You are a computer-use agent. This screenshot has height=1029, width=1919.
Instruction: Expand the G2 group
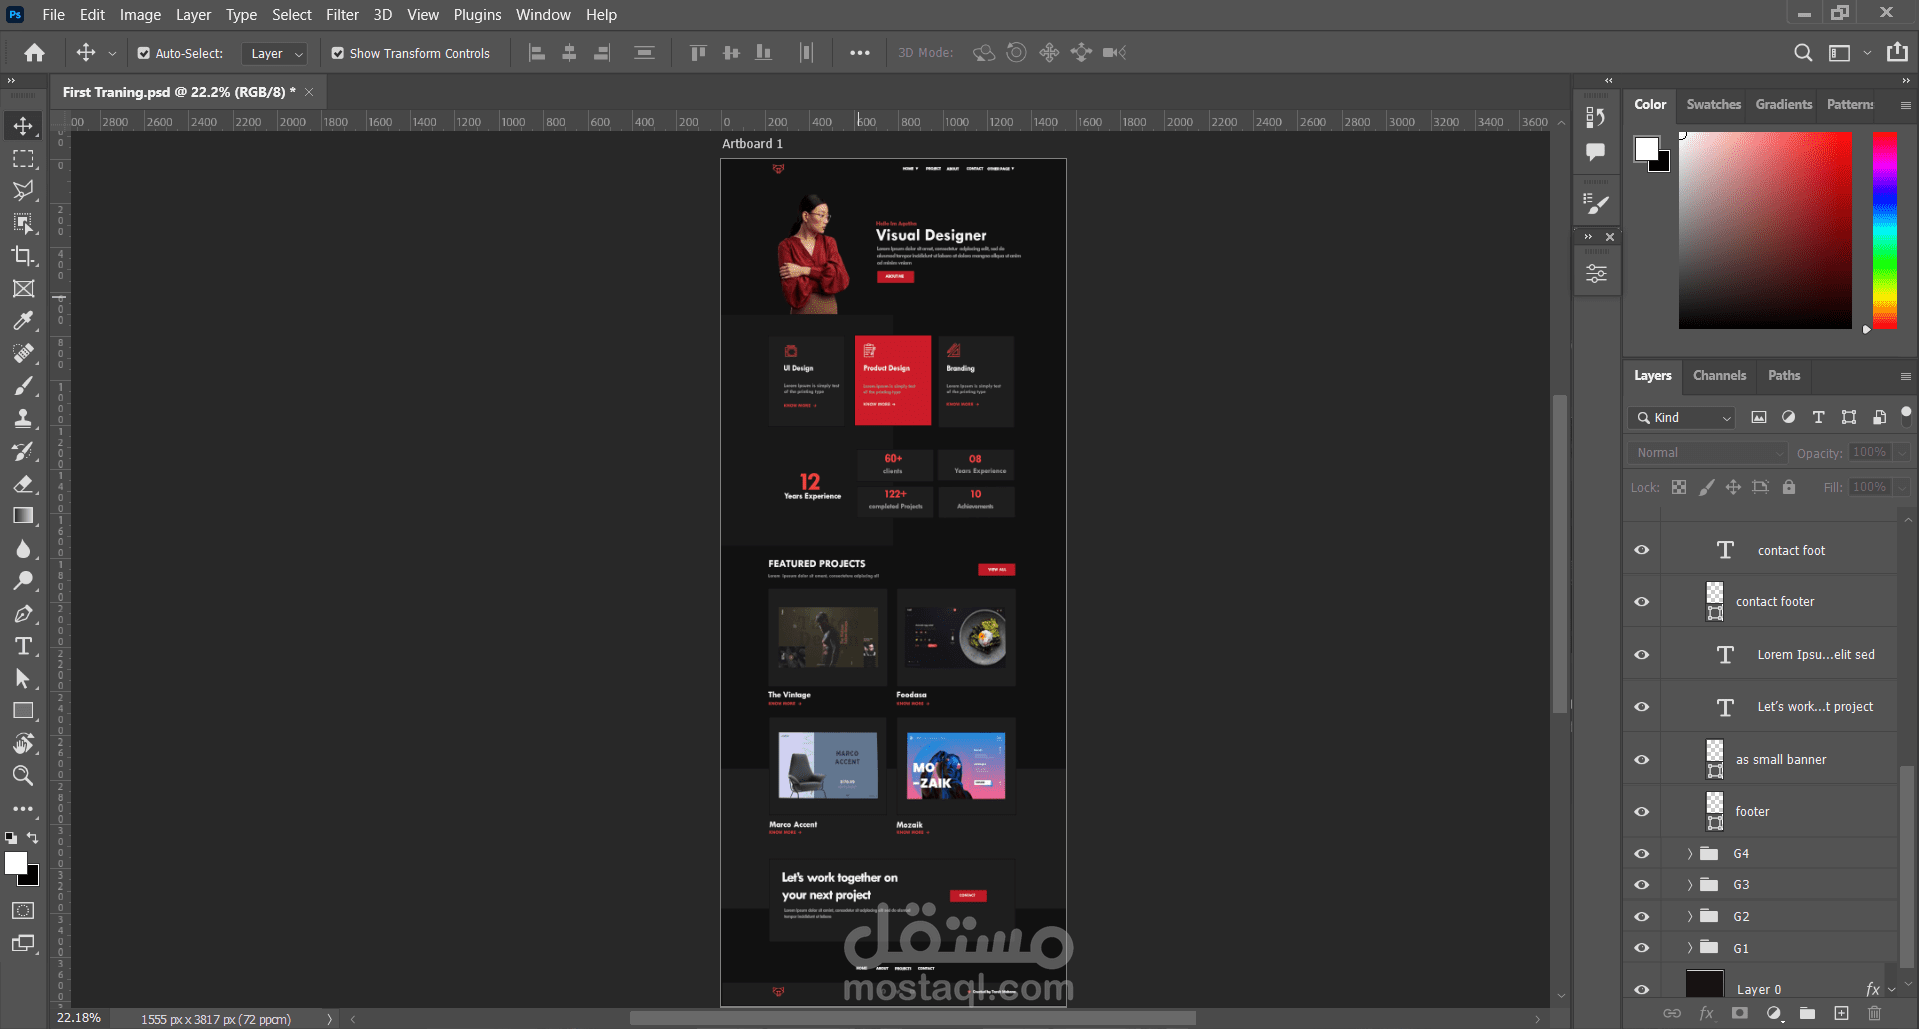[x=1690, y=917]
